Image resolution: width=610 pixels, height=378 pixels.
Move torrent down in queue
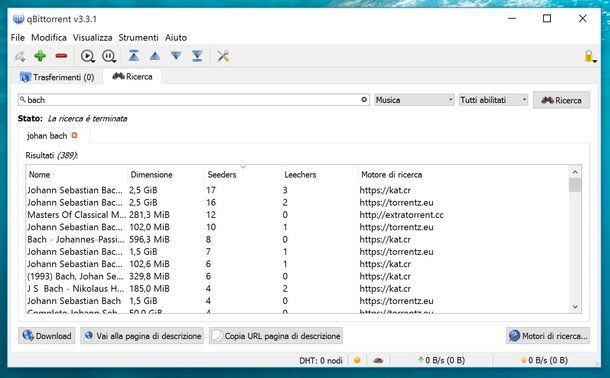coord(176,56)
